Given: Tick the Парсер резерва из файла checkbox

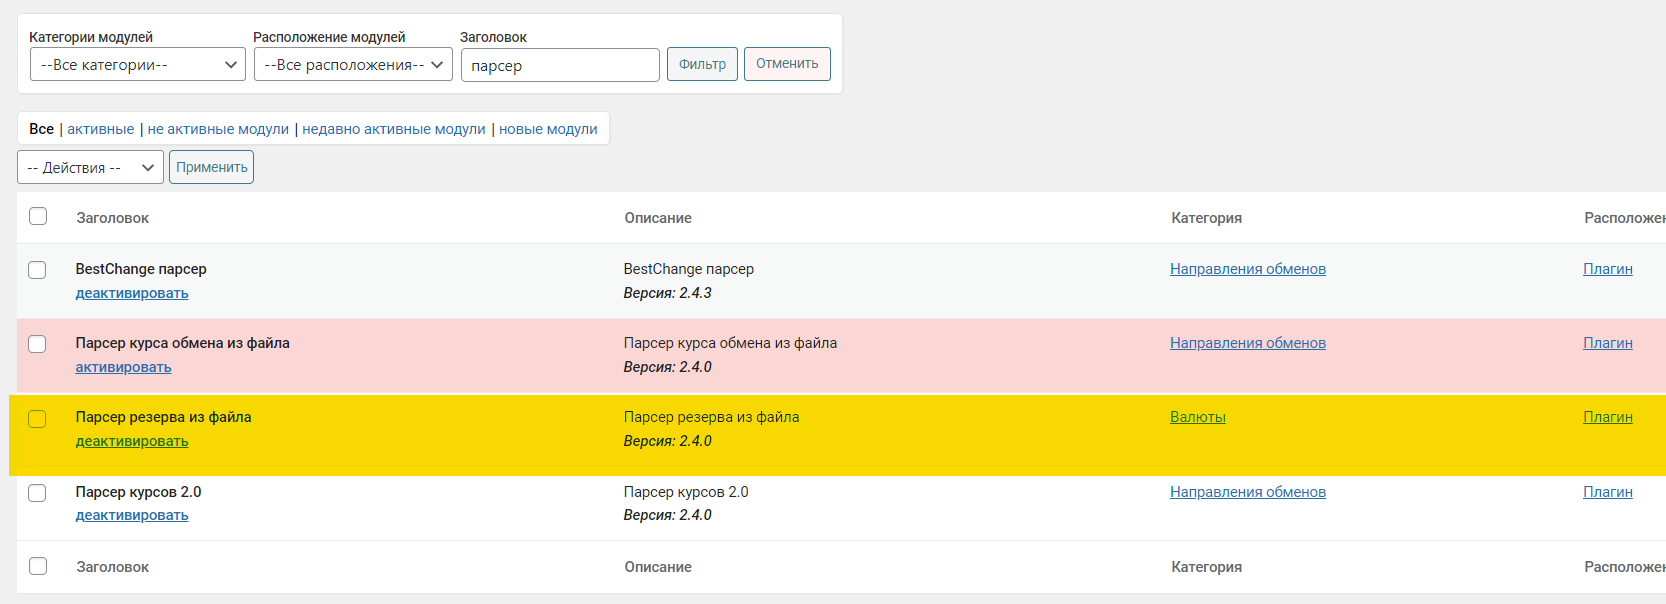Looking at the screenshot, I should pos(38,419).
